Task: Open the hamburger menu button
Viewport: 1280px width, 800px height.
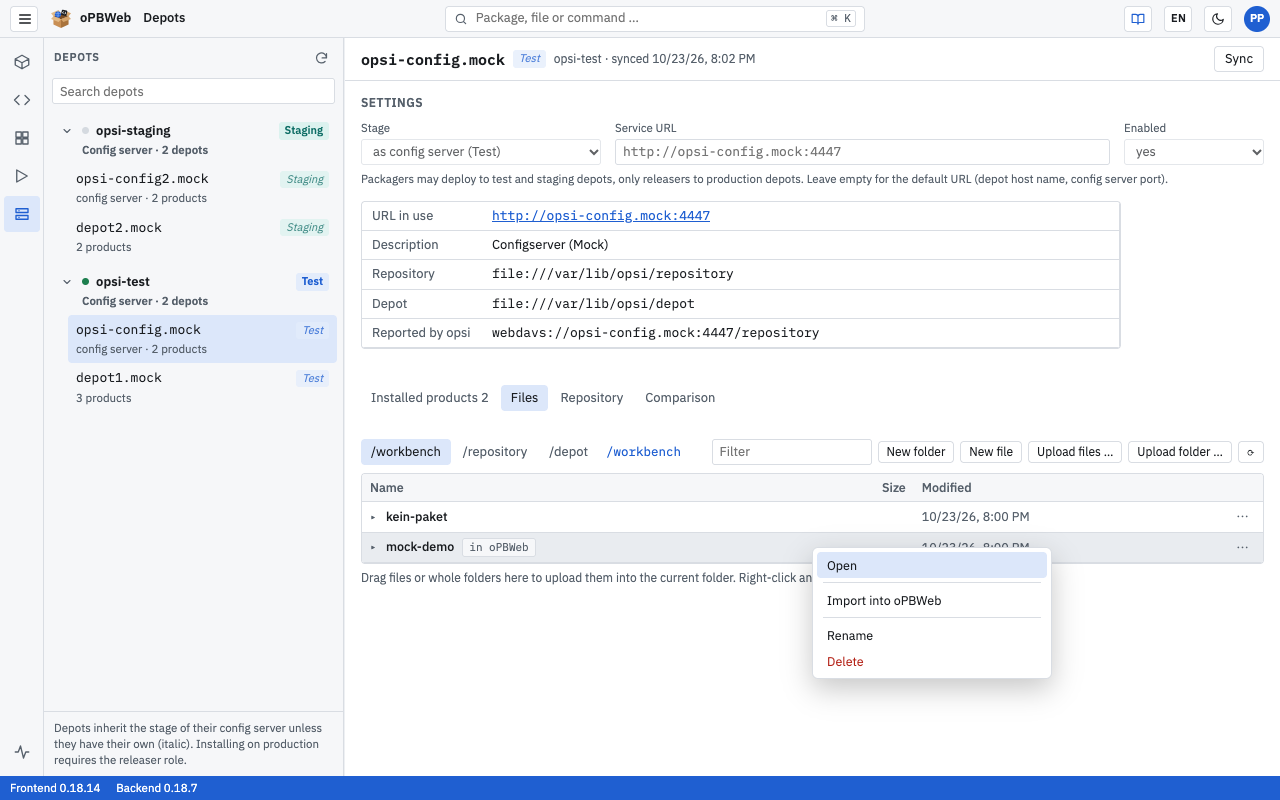Action: (25, 18)
